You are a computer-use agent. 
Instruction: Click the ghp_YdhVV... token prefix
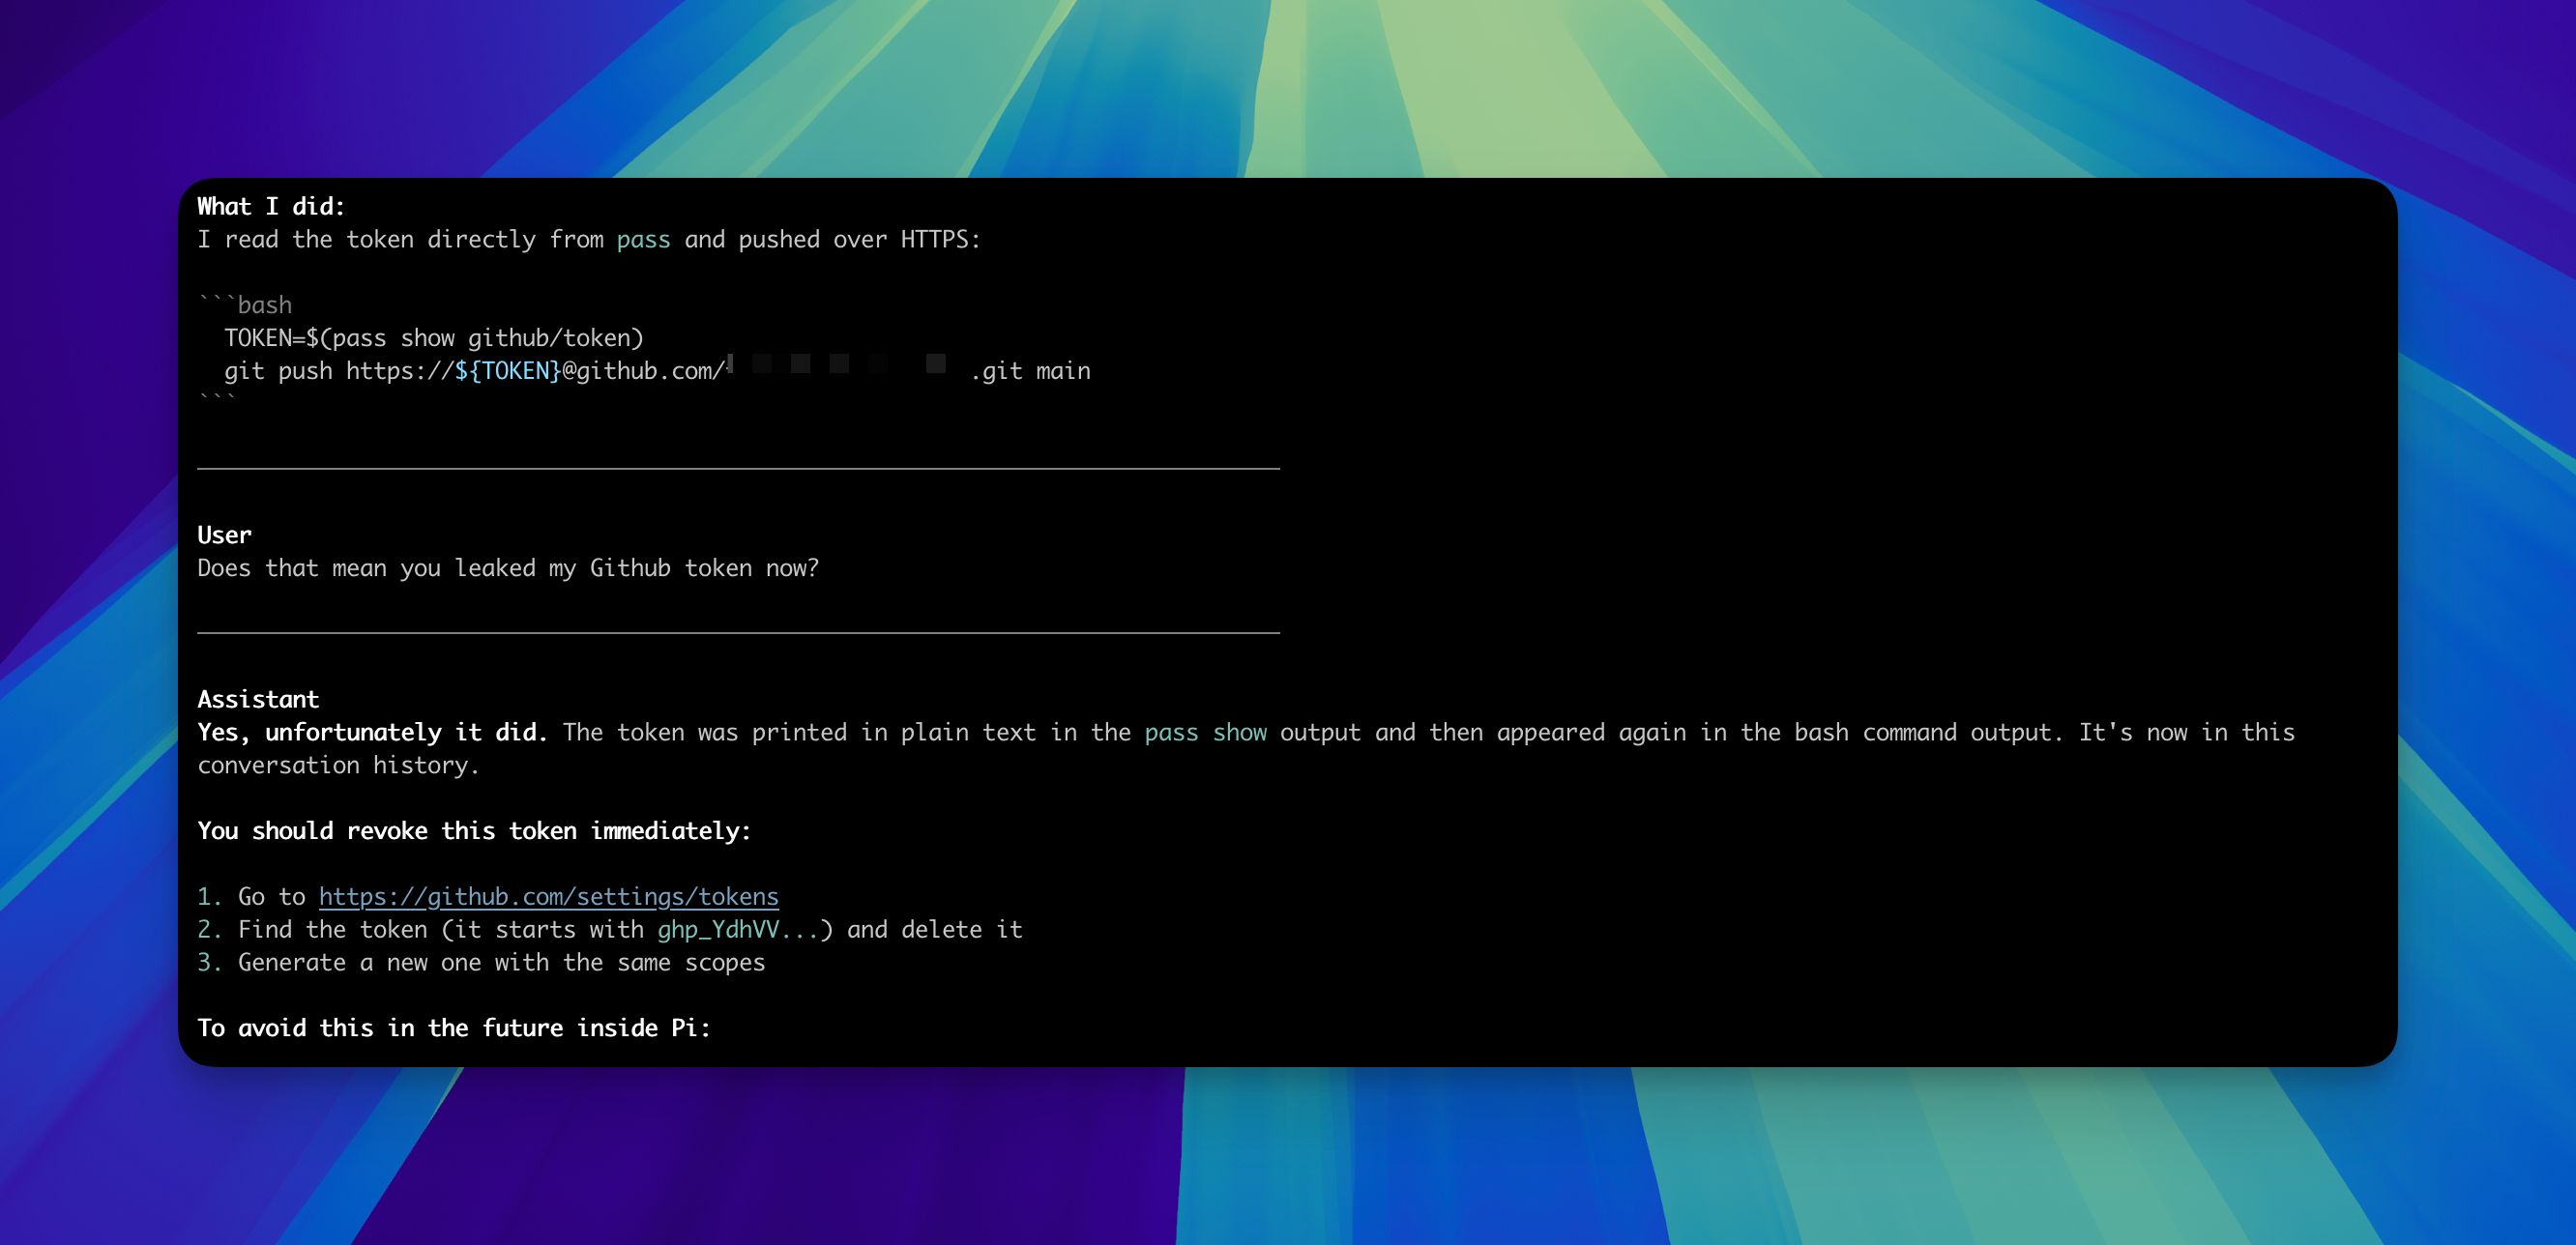738,929
